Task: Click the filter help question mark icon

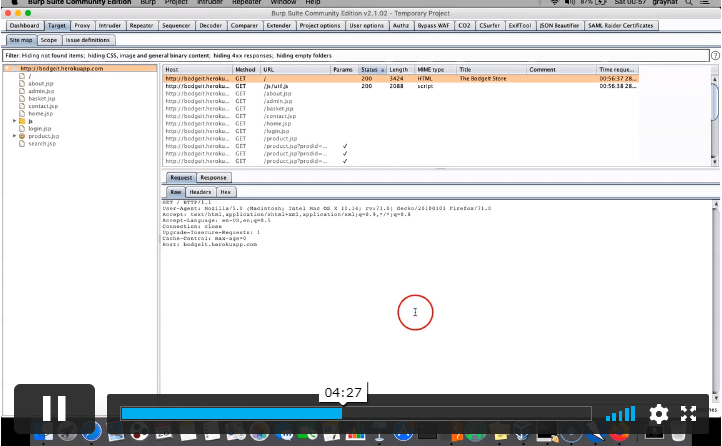Action: pos(715,56)
